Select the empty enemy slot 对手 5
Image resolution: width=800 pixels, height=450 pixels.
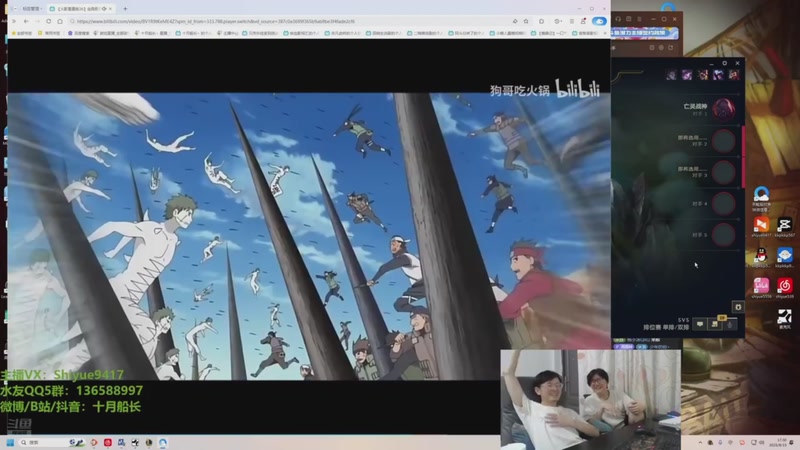tap(723, 235)
